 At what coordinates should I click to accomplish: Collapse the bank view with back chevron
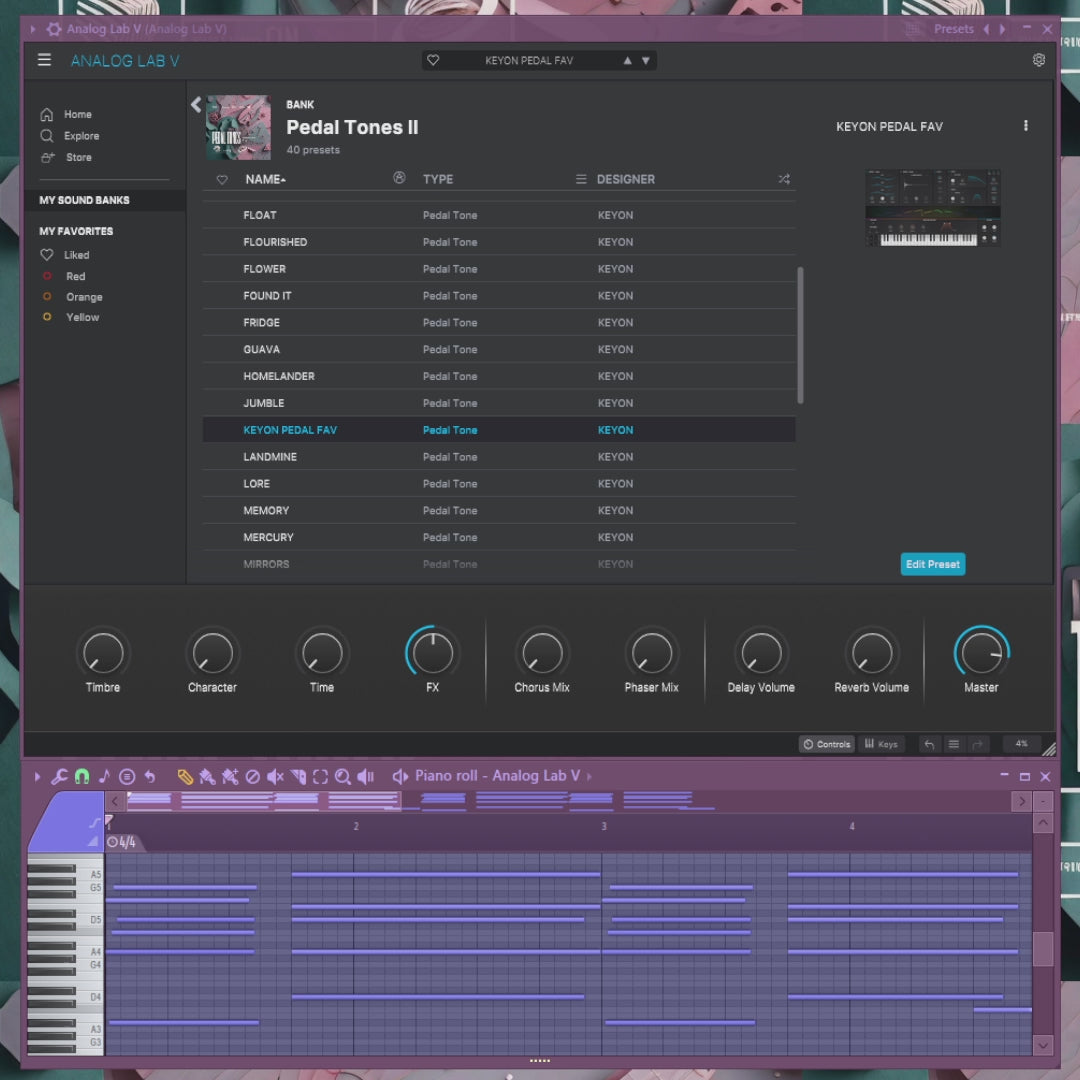[196, 104]
